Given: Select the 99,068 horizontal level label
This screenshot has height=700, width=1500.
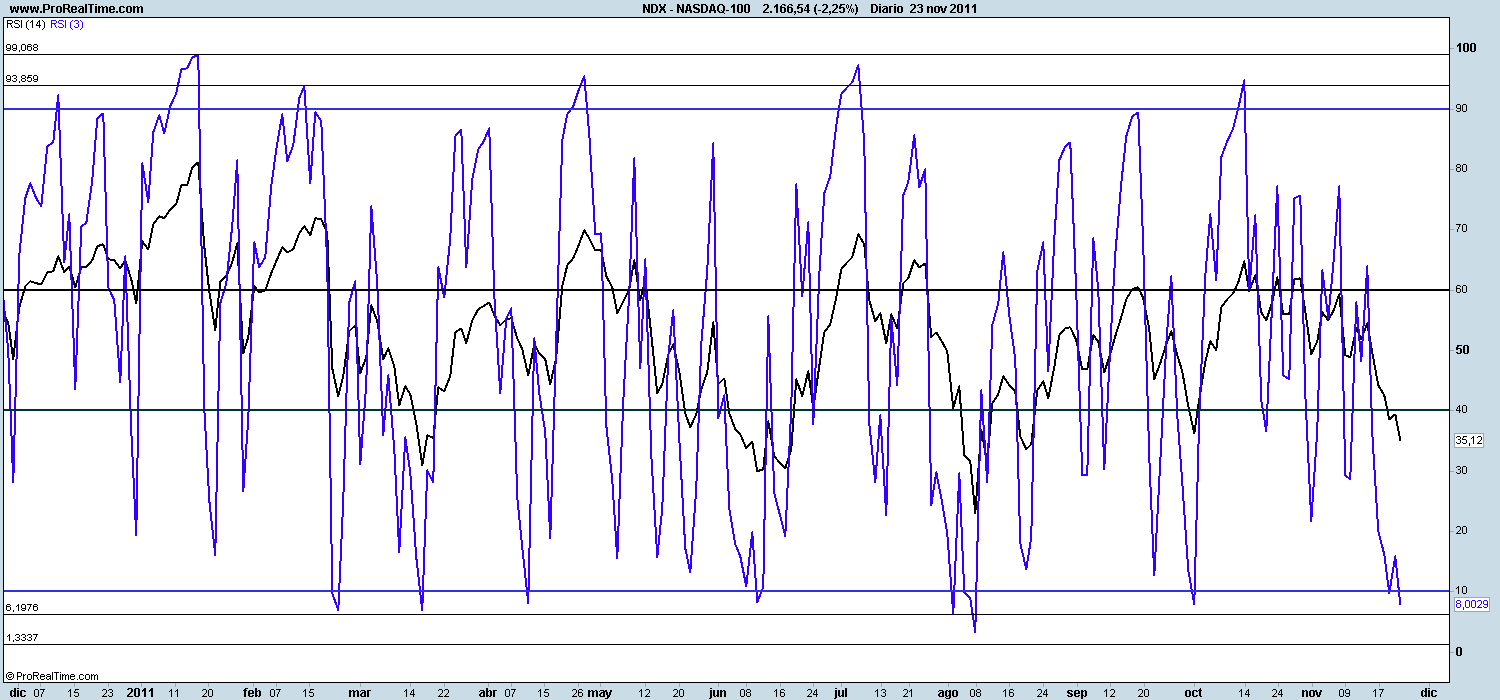Looking at the screenshot, I should pos(21,47).
